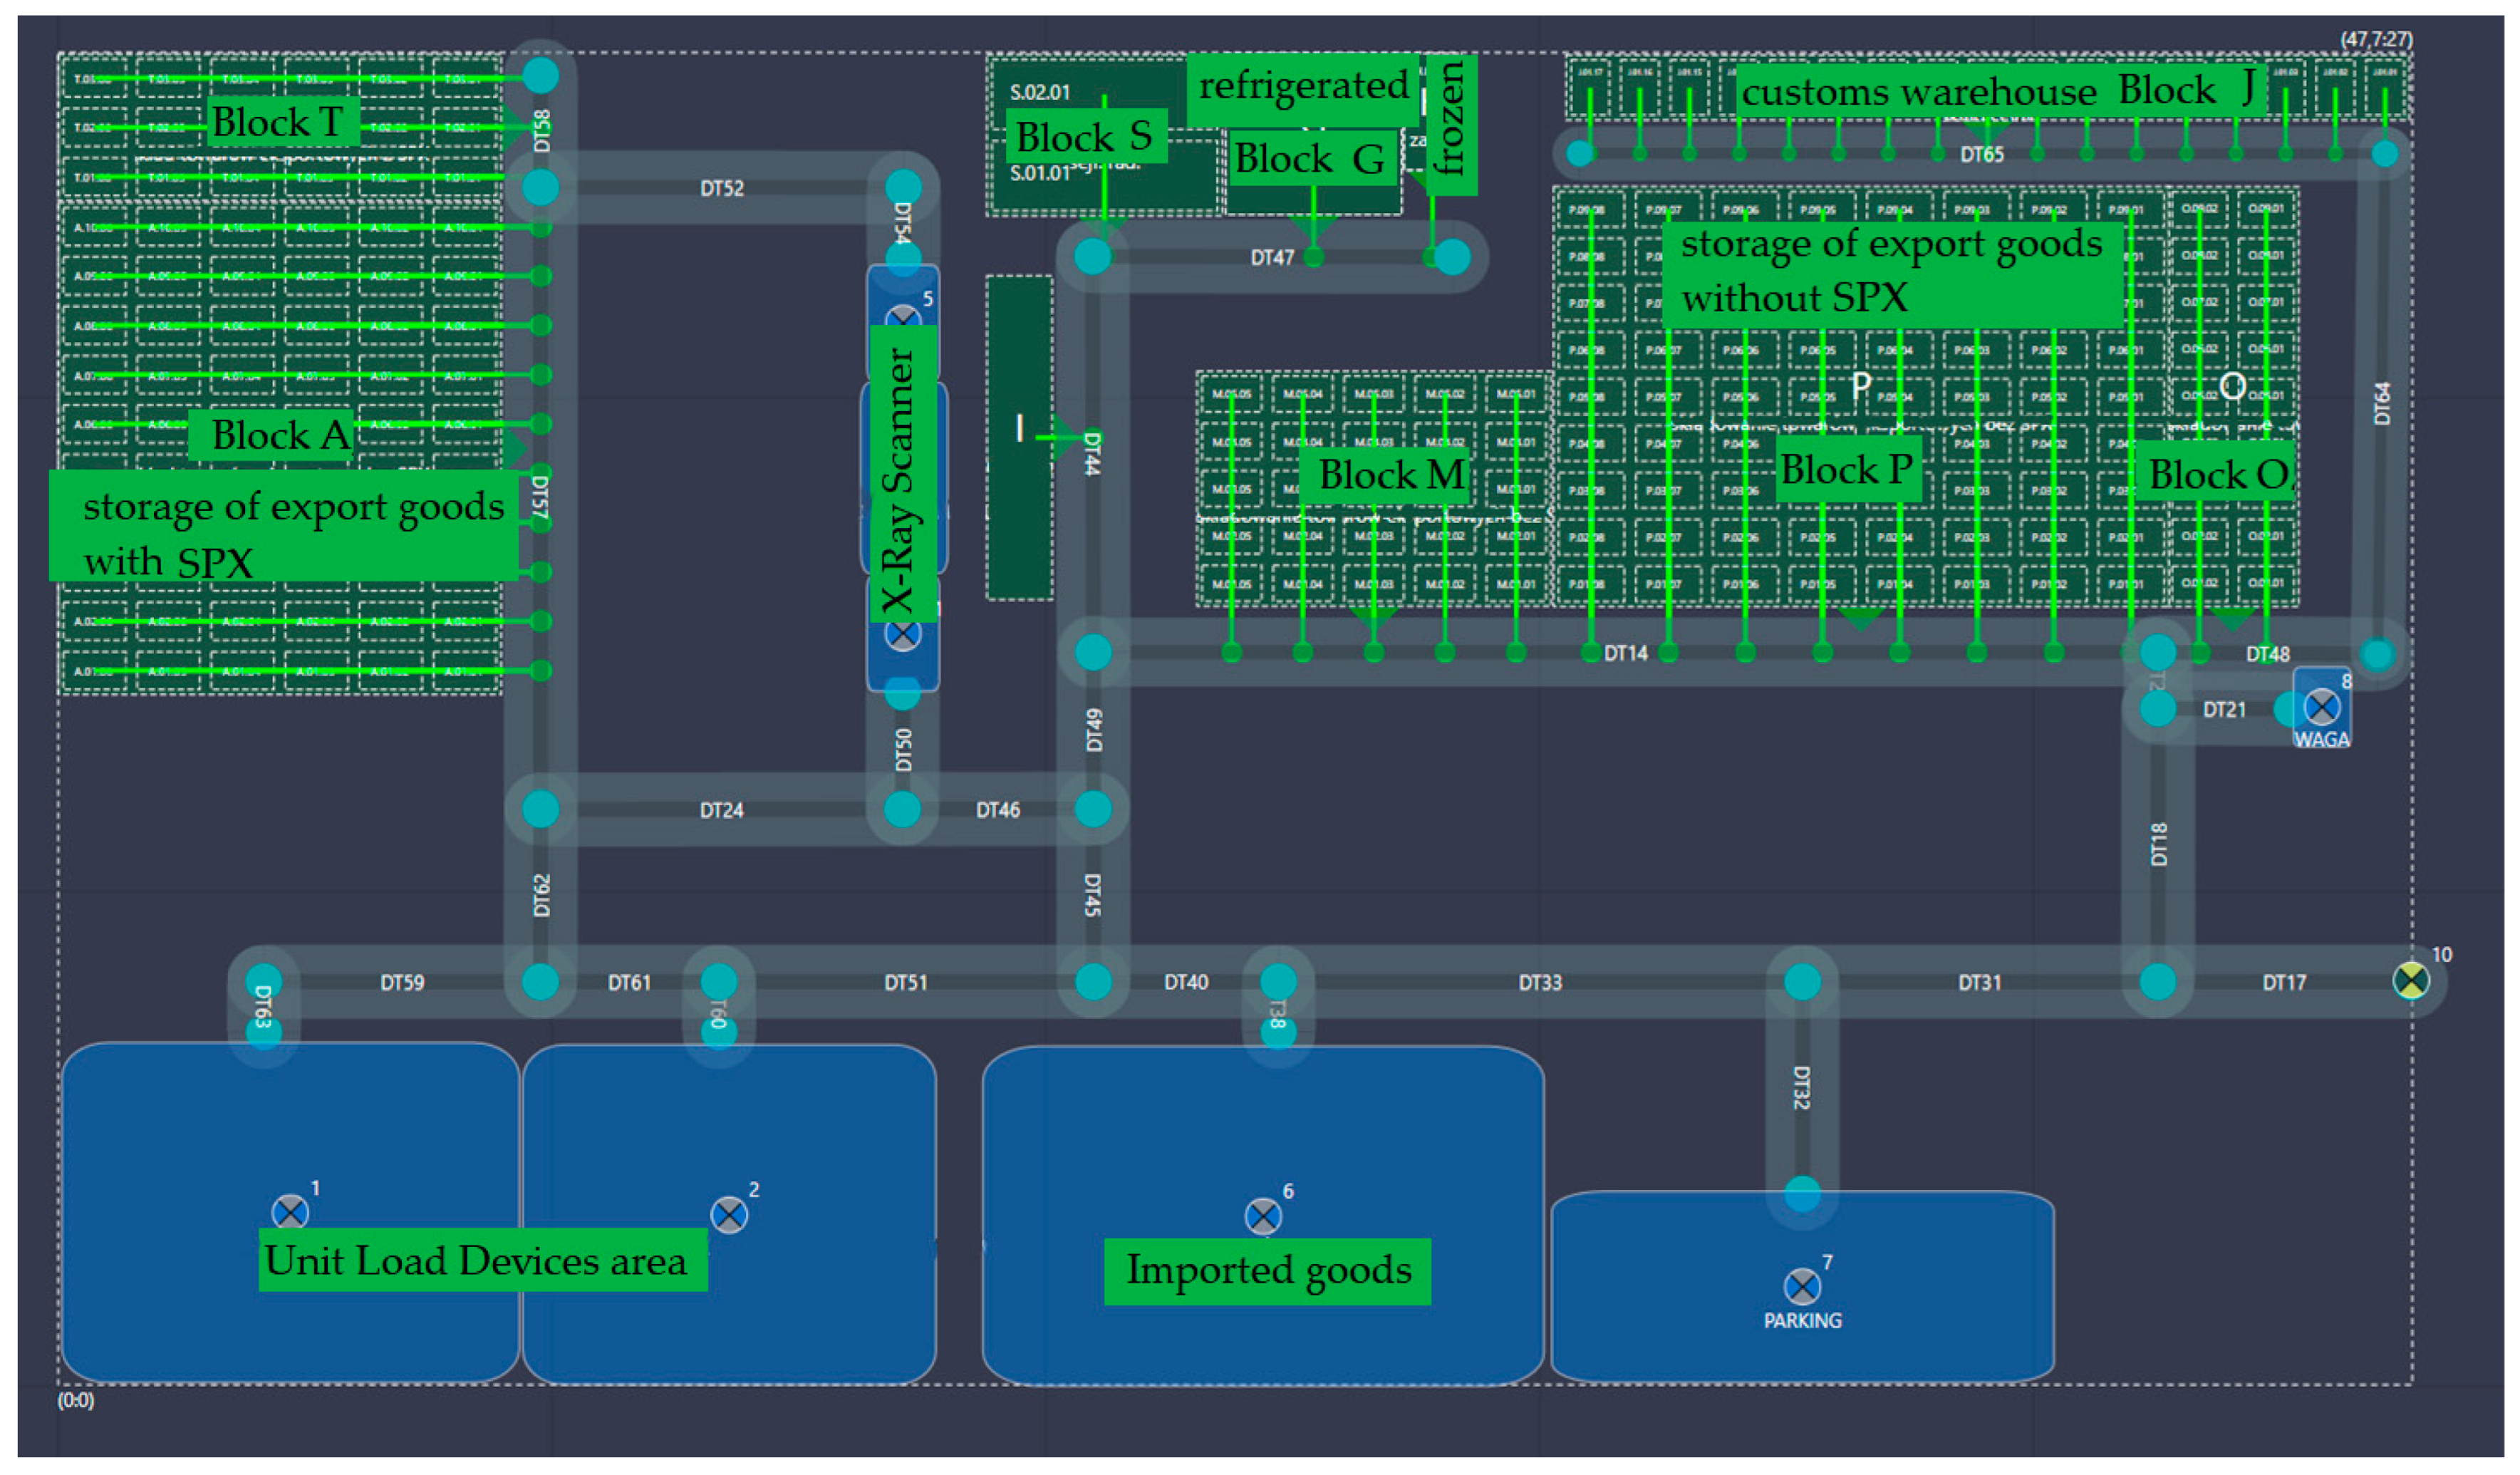
Task: Click station marker 1 in Unit Load Devices area
Action: [290, 1212]
